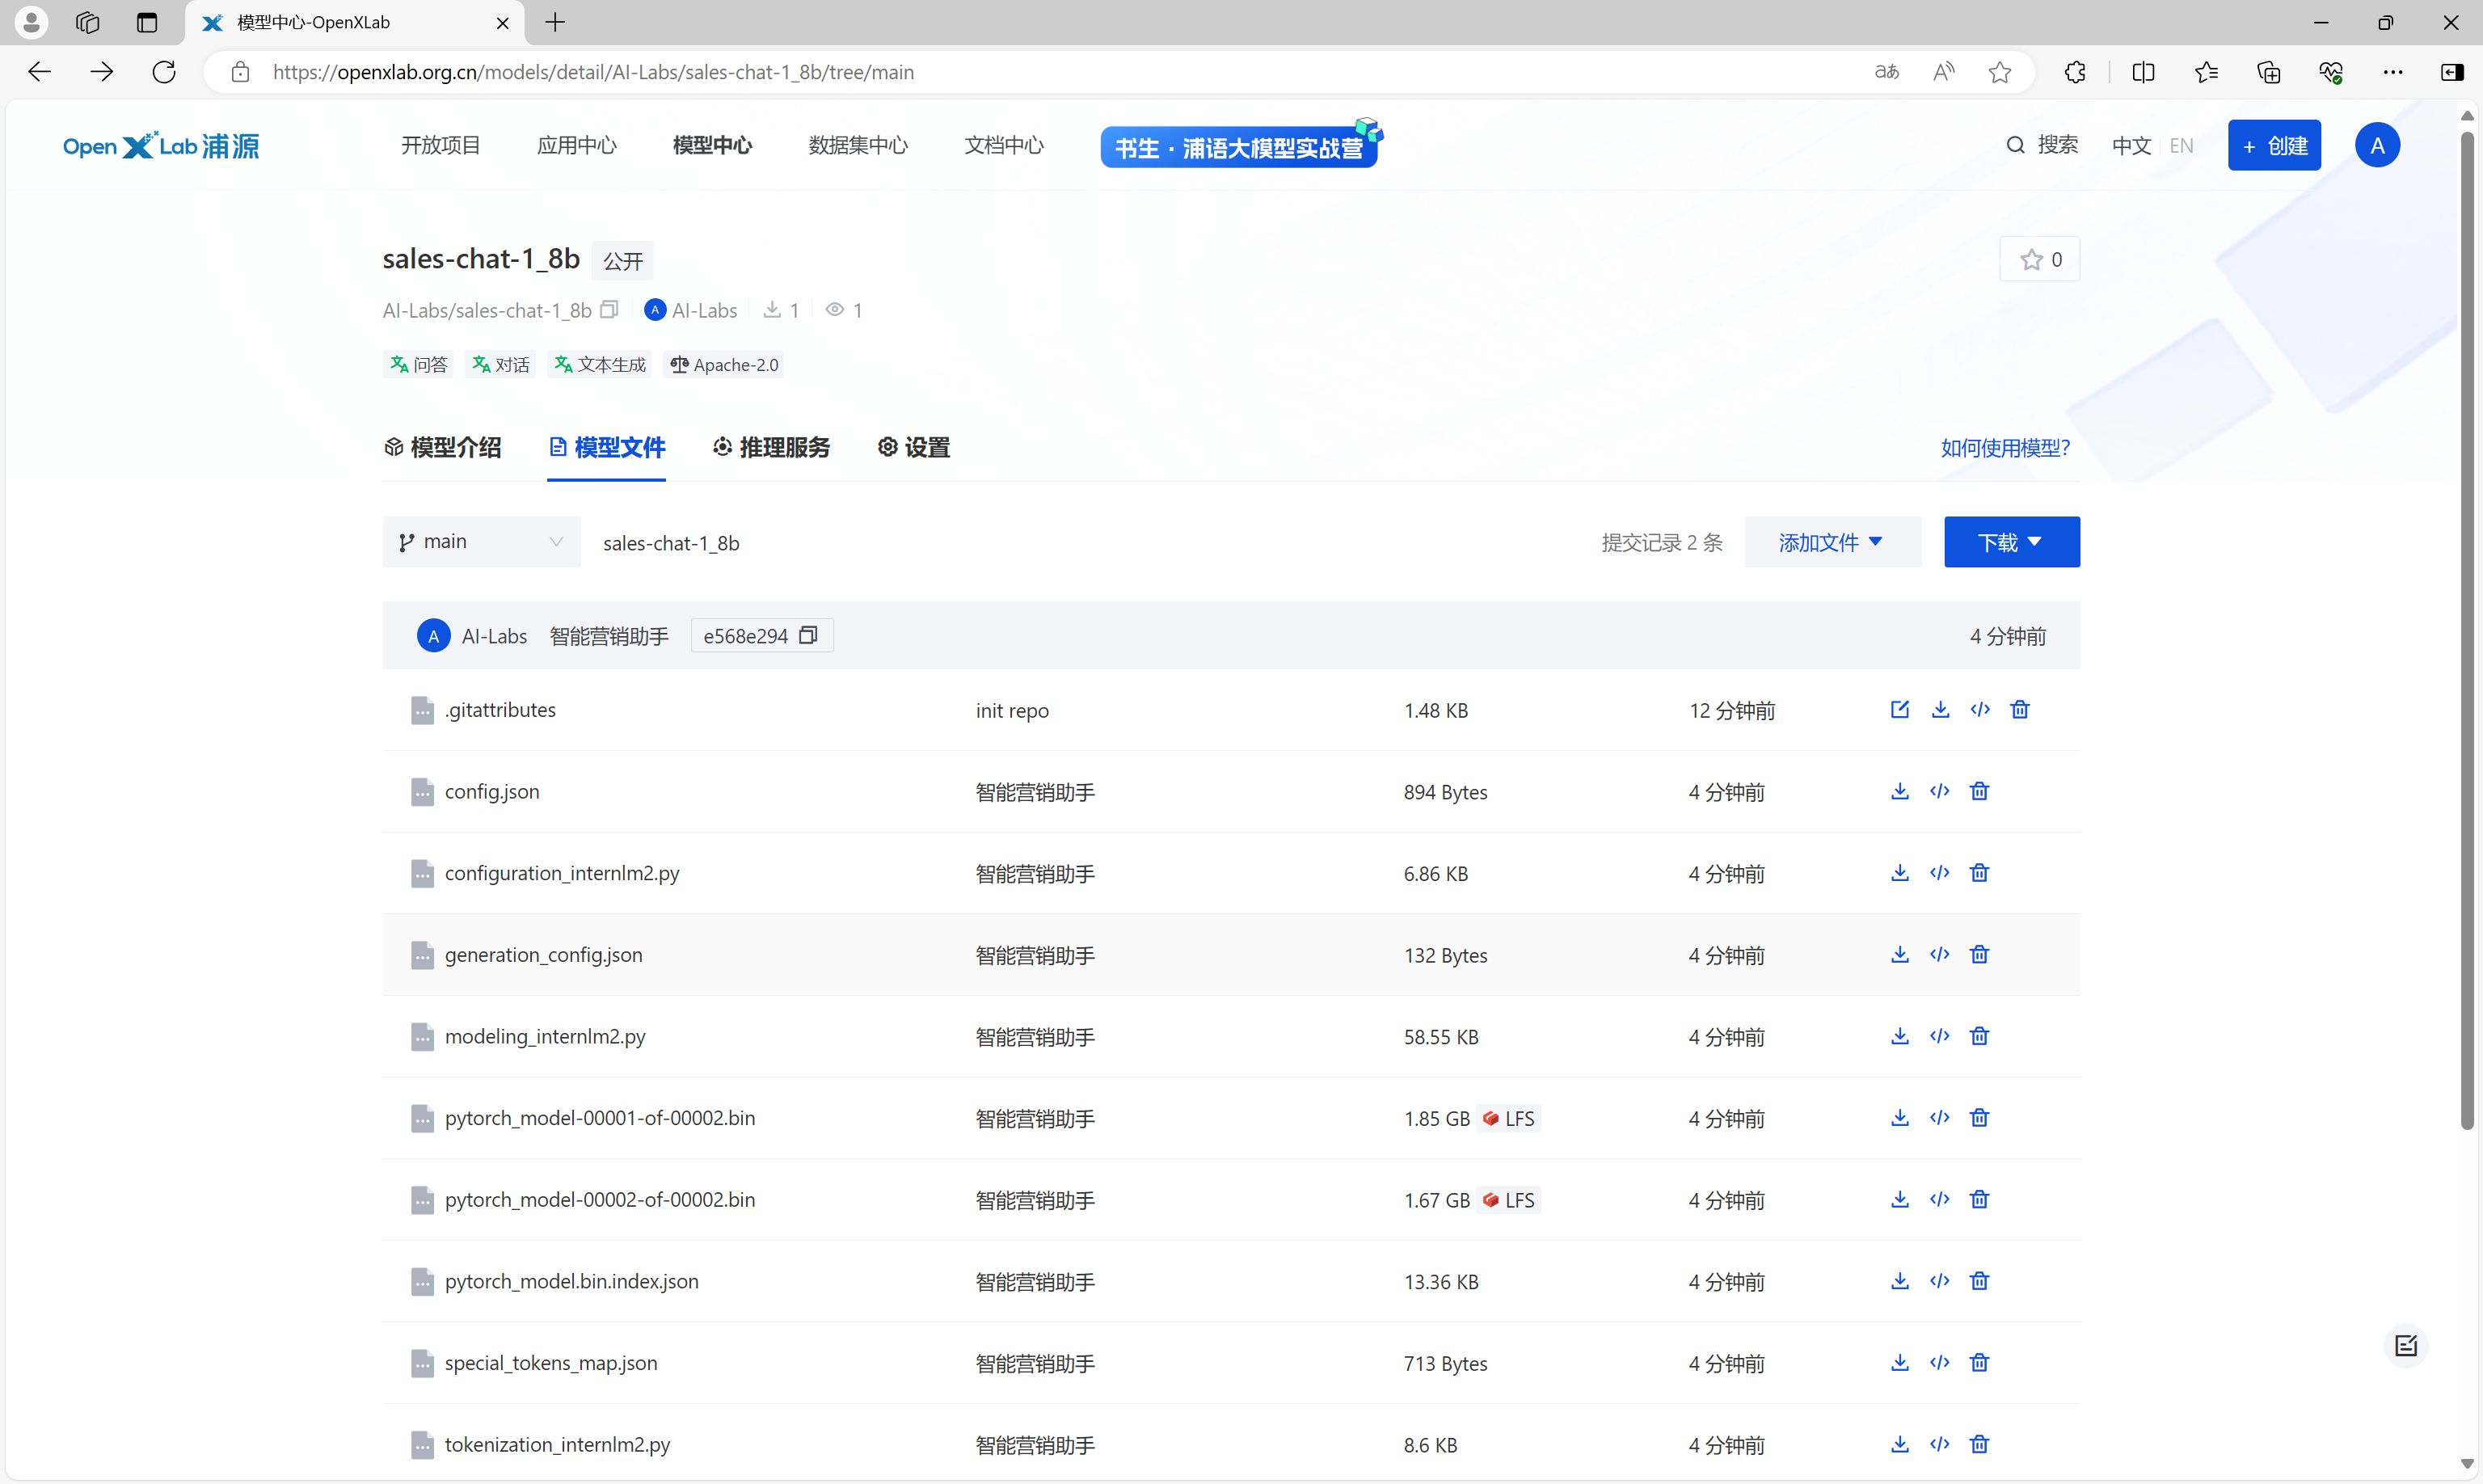Click the 创建 button
Image resolution: width=2483 pixels, height=1484 pixels.
coord(2274,146)
